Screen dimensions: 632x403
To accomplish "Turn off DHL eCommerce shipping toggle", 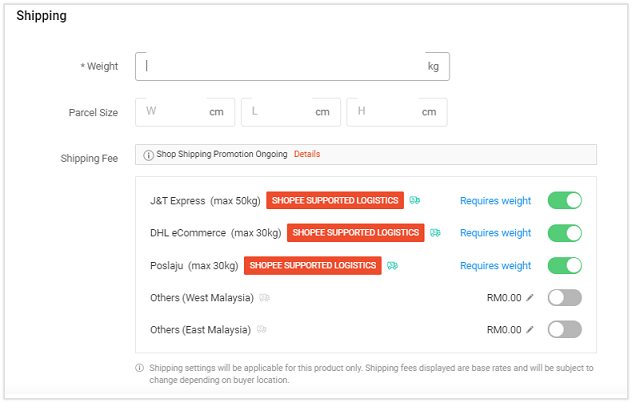I will coord(564,233).
